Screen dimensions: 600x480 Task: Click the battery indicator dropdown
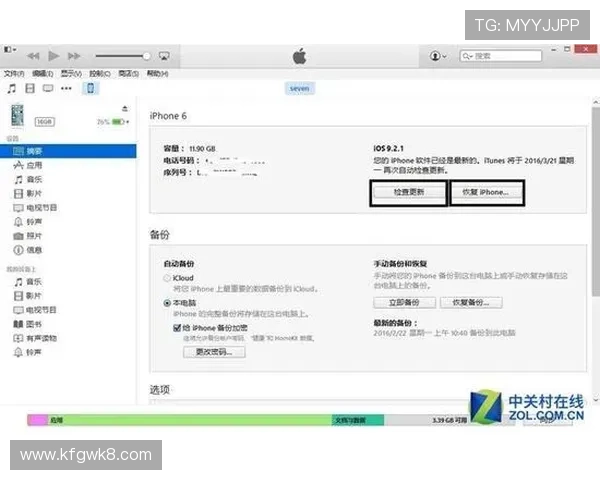120,122
